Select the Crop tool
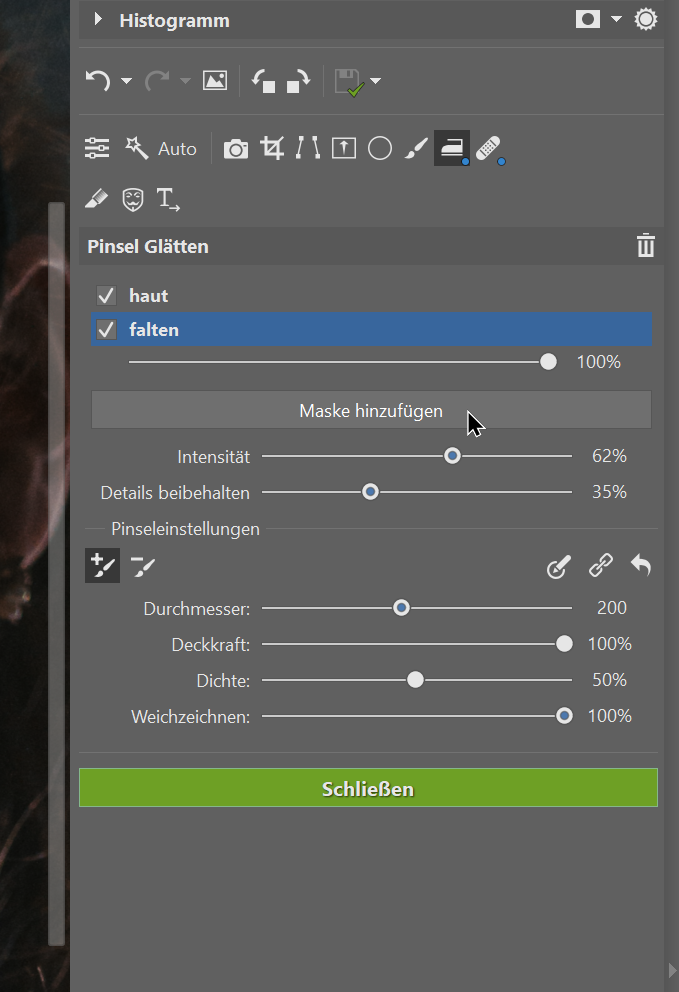 tap(272, 149)
